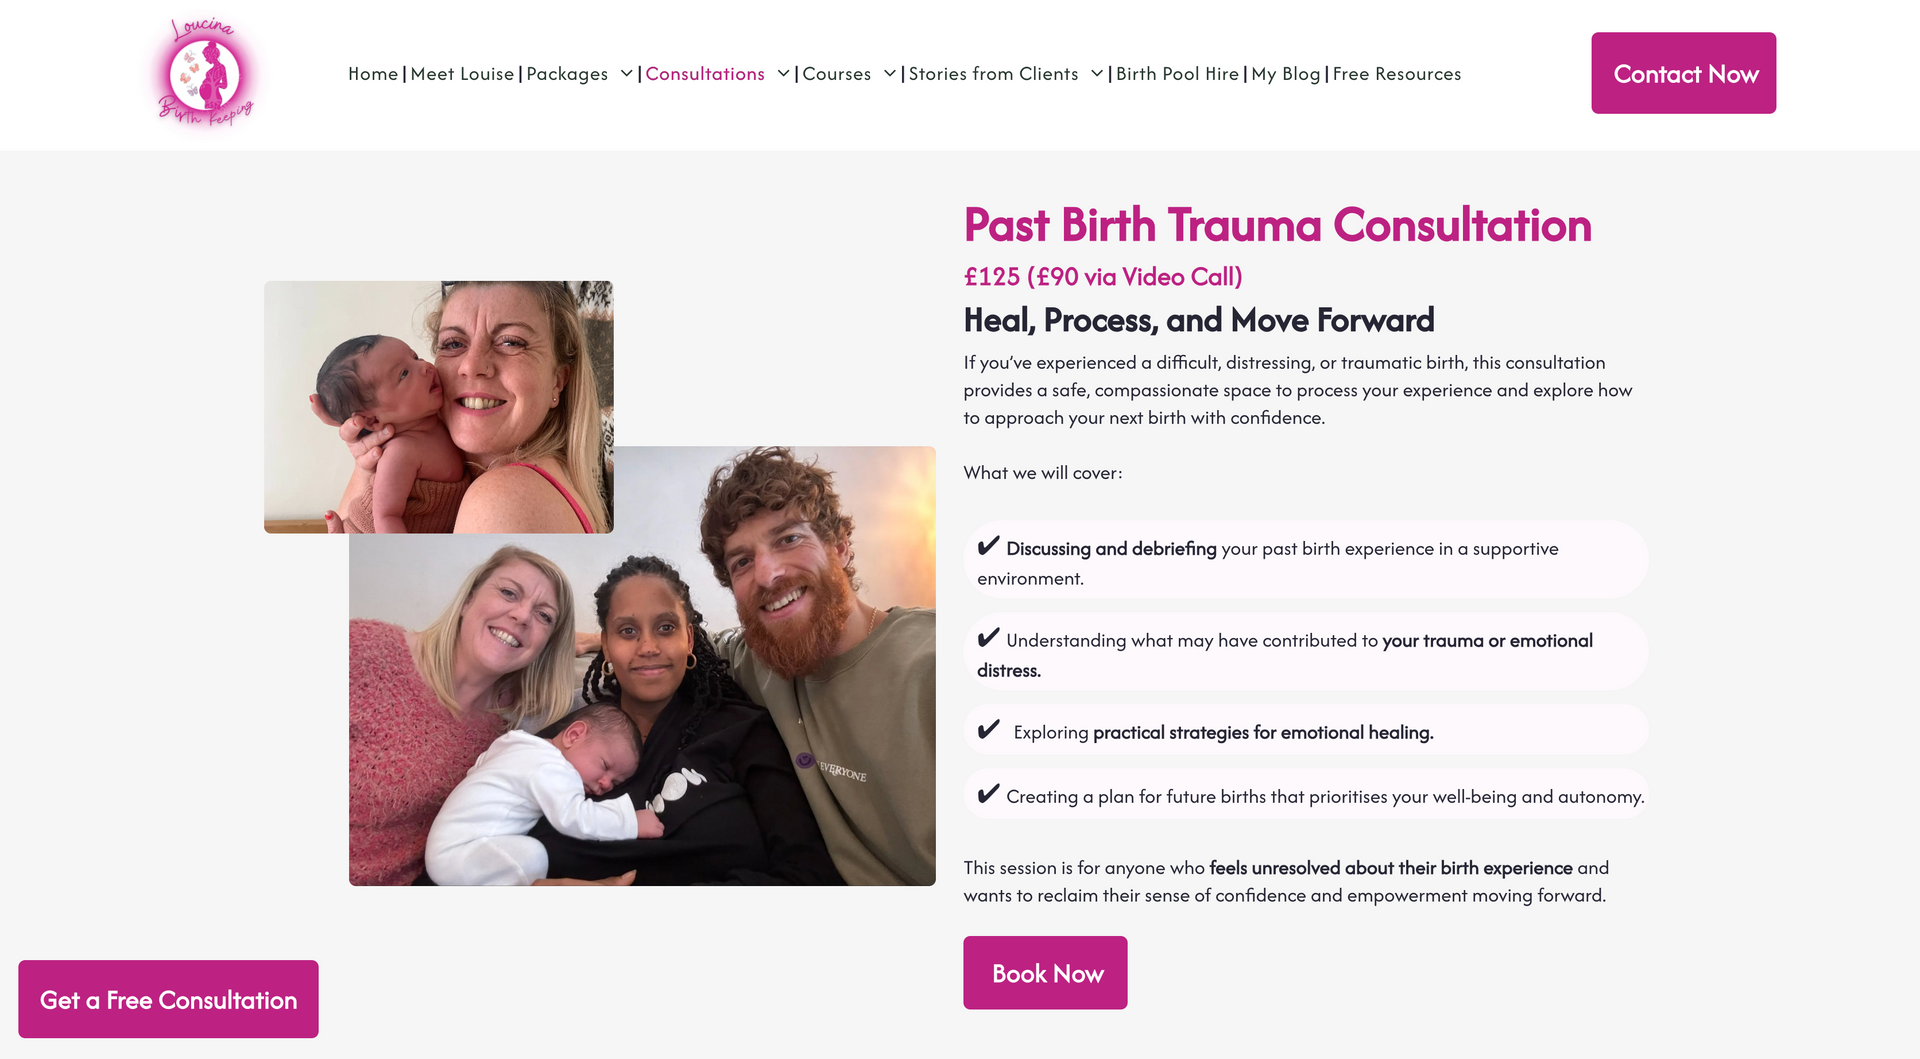Open Birth Pool Hire page

1177,74
